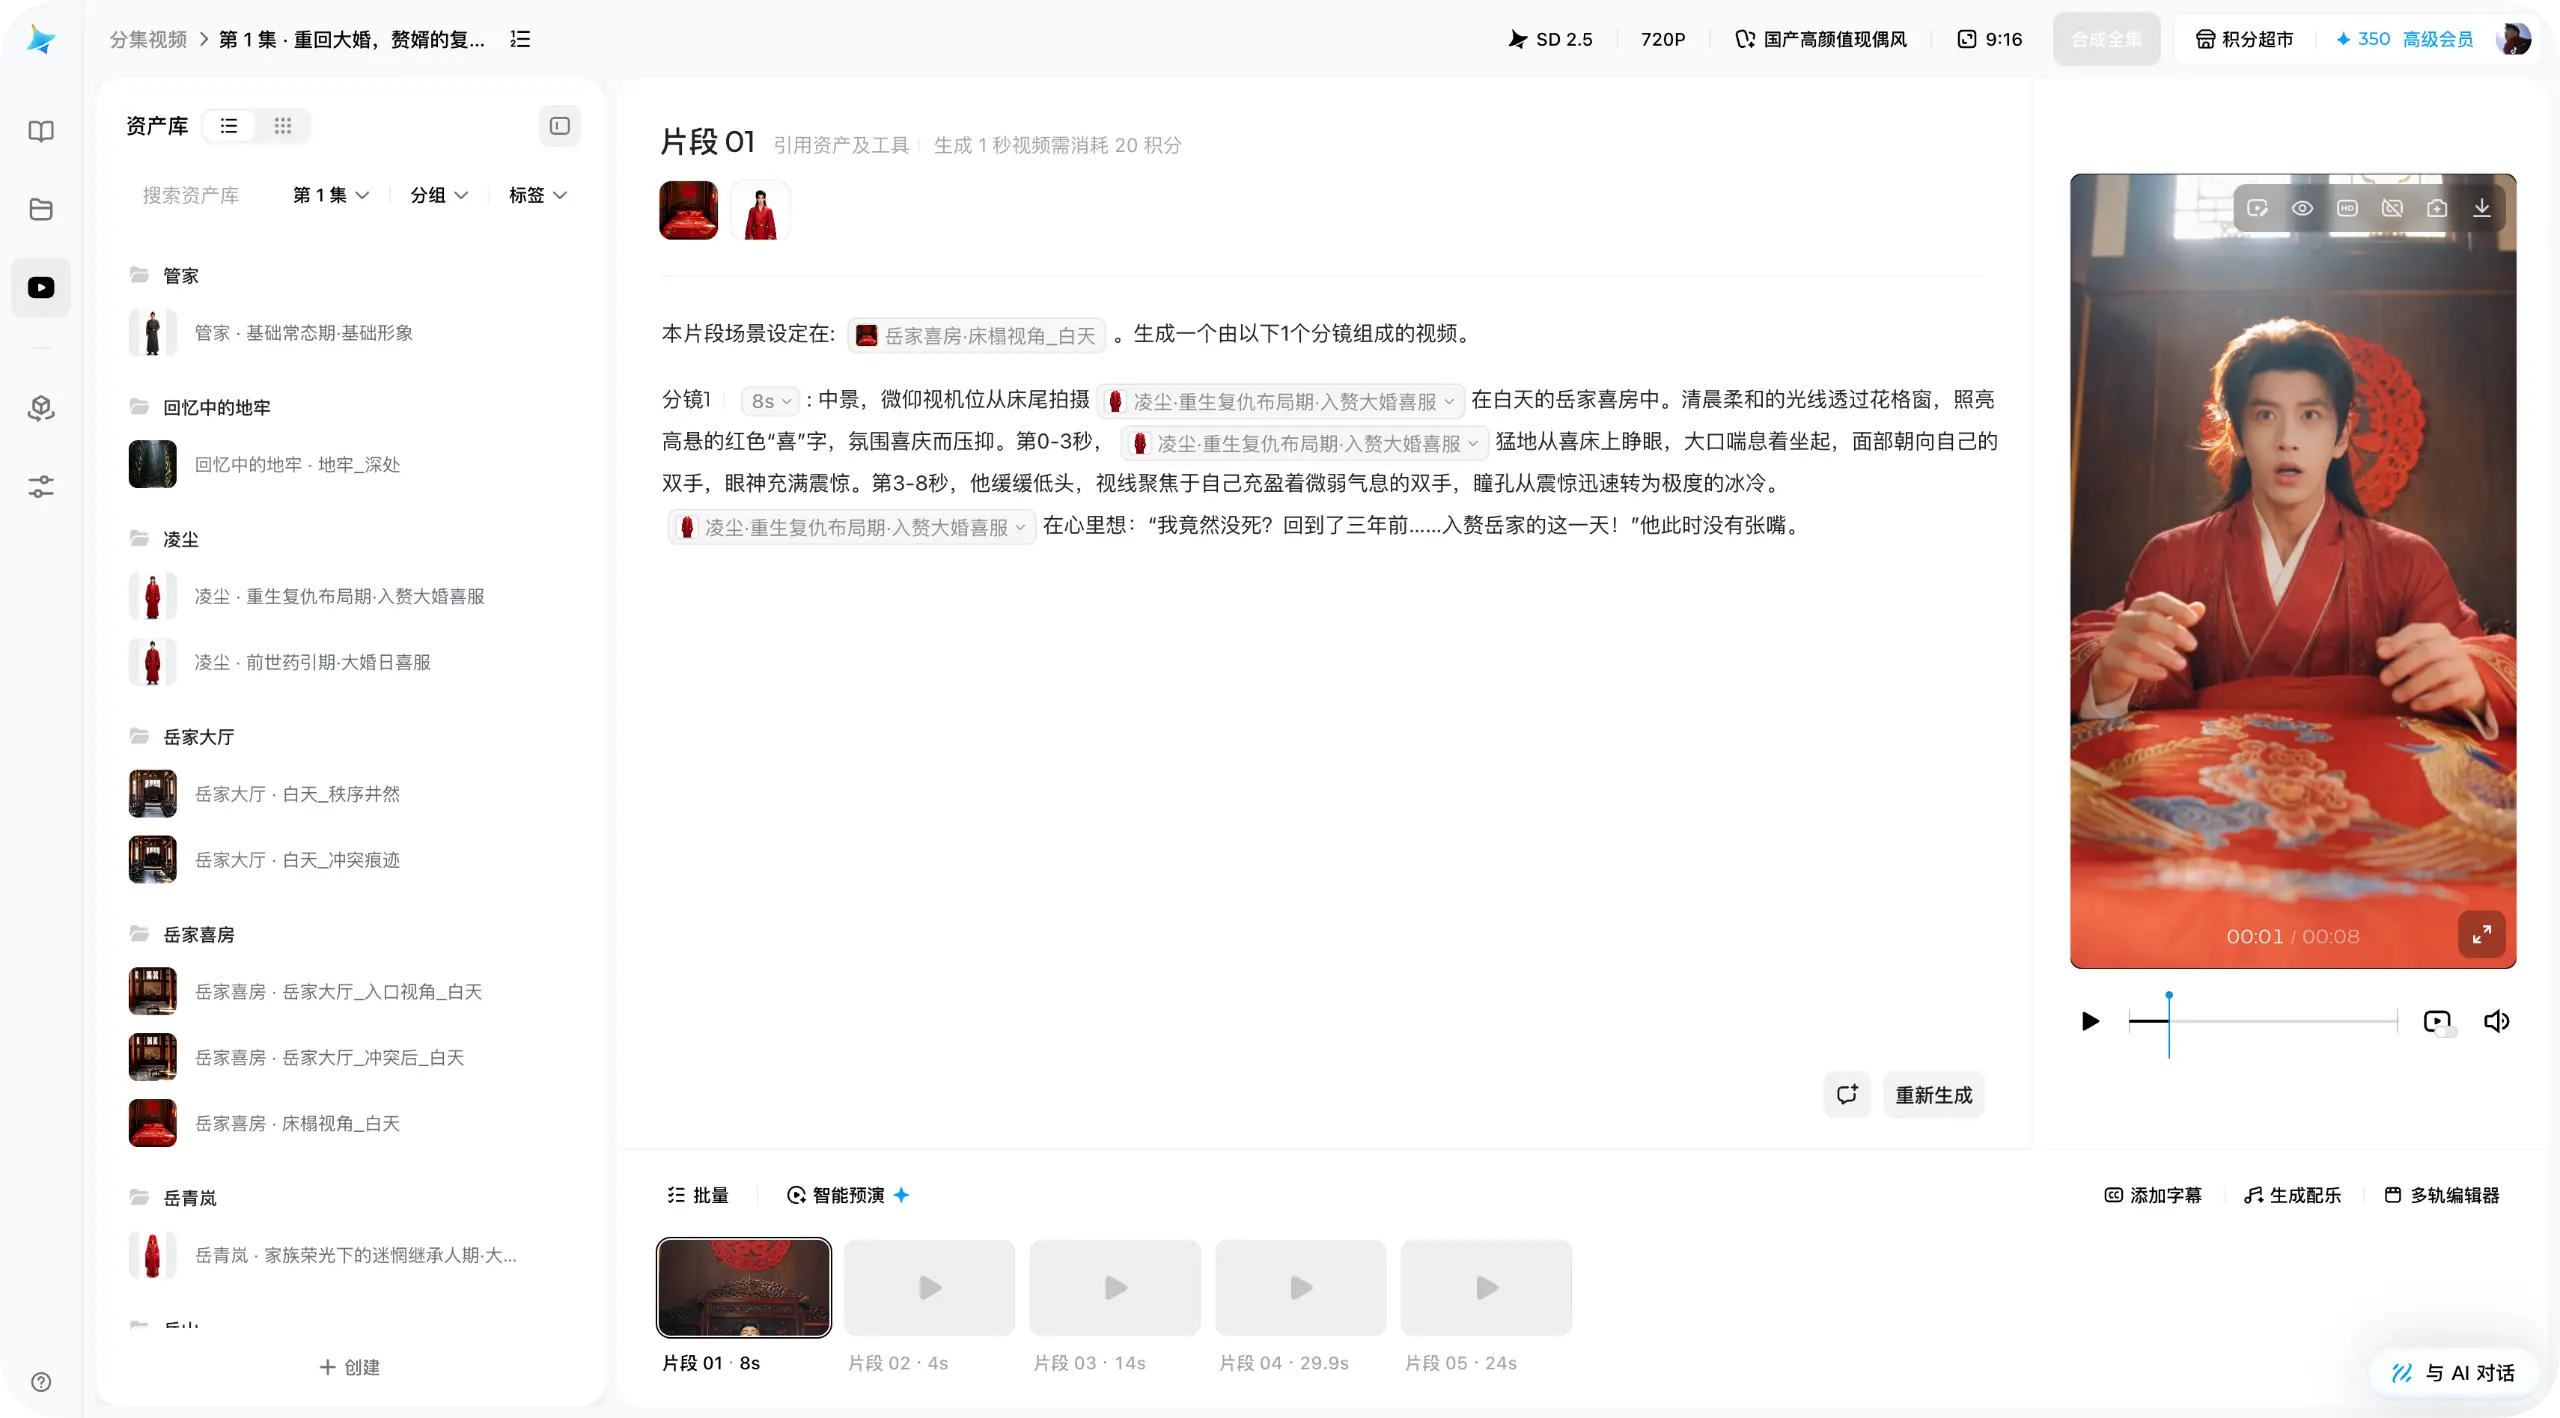Click the help question mark icon
The height and width of the screenshot is (1418, 2560).
(41, 1382)
